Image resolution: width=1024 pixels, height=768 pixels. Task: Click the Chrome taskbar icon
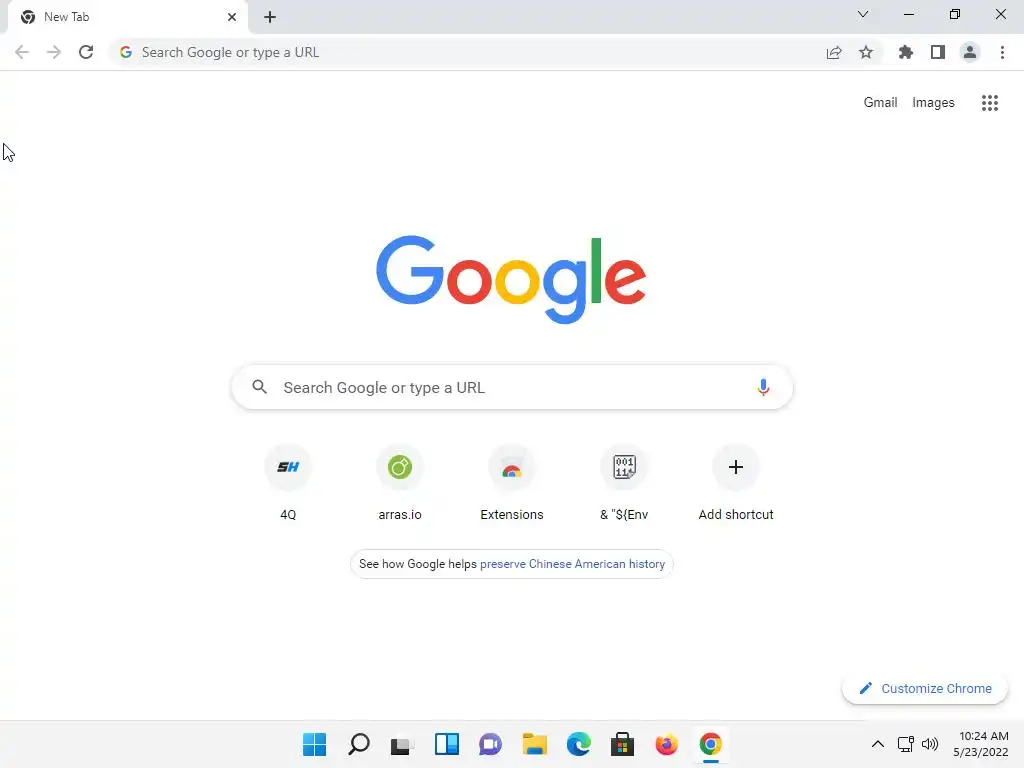click(x=711, y=744)
